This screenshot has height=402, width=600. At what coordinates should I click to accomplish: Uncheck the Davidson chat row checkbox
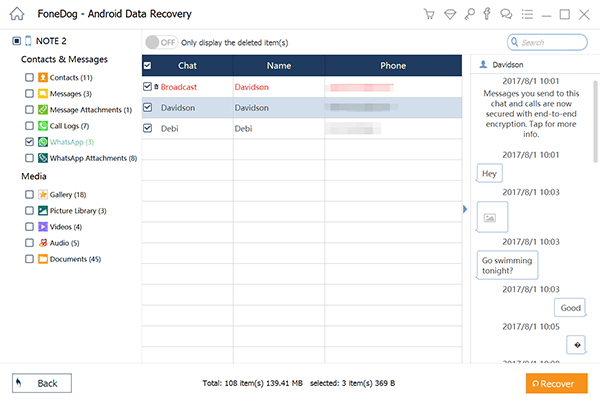click(147, 107)
